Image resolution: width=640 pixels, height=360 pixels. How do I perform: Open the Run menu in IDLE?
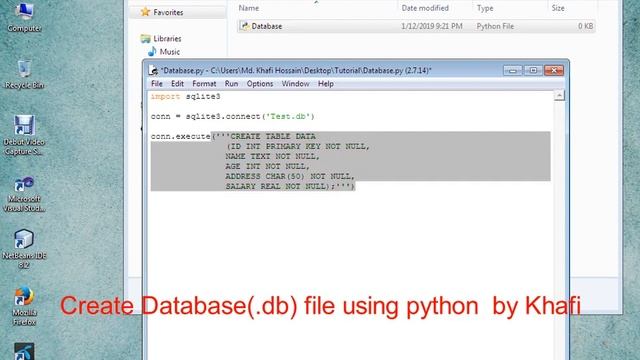point(231,84)
